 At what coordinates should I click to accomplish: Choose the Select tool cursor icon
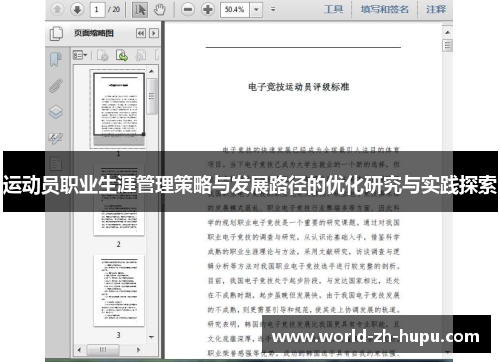140,10
